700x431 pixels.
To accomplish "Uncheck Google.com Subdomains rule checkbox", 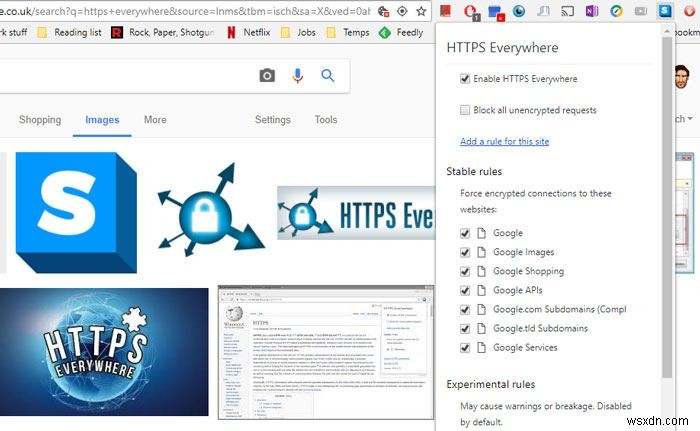I will (x=465, y=310).
